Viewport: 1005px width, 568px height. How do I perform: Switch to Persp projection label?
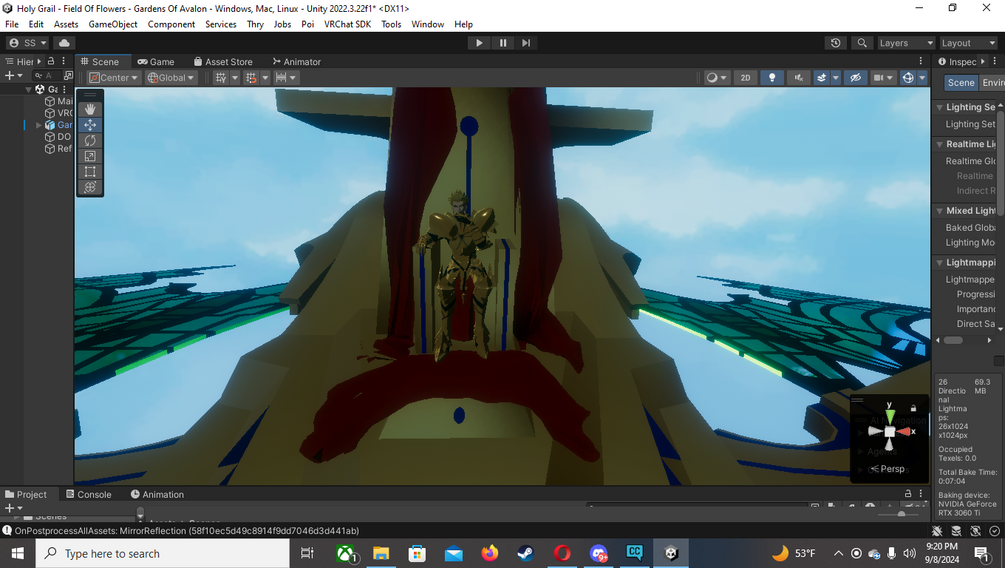click(x=892, y=469)
